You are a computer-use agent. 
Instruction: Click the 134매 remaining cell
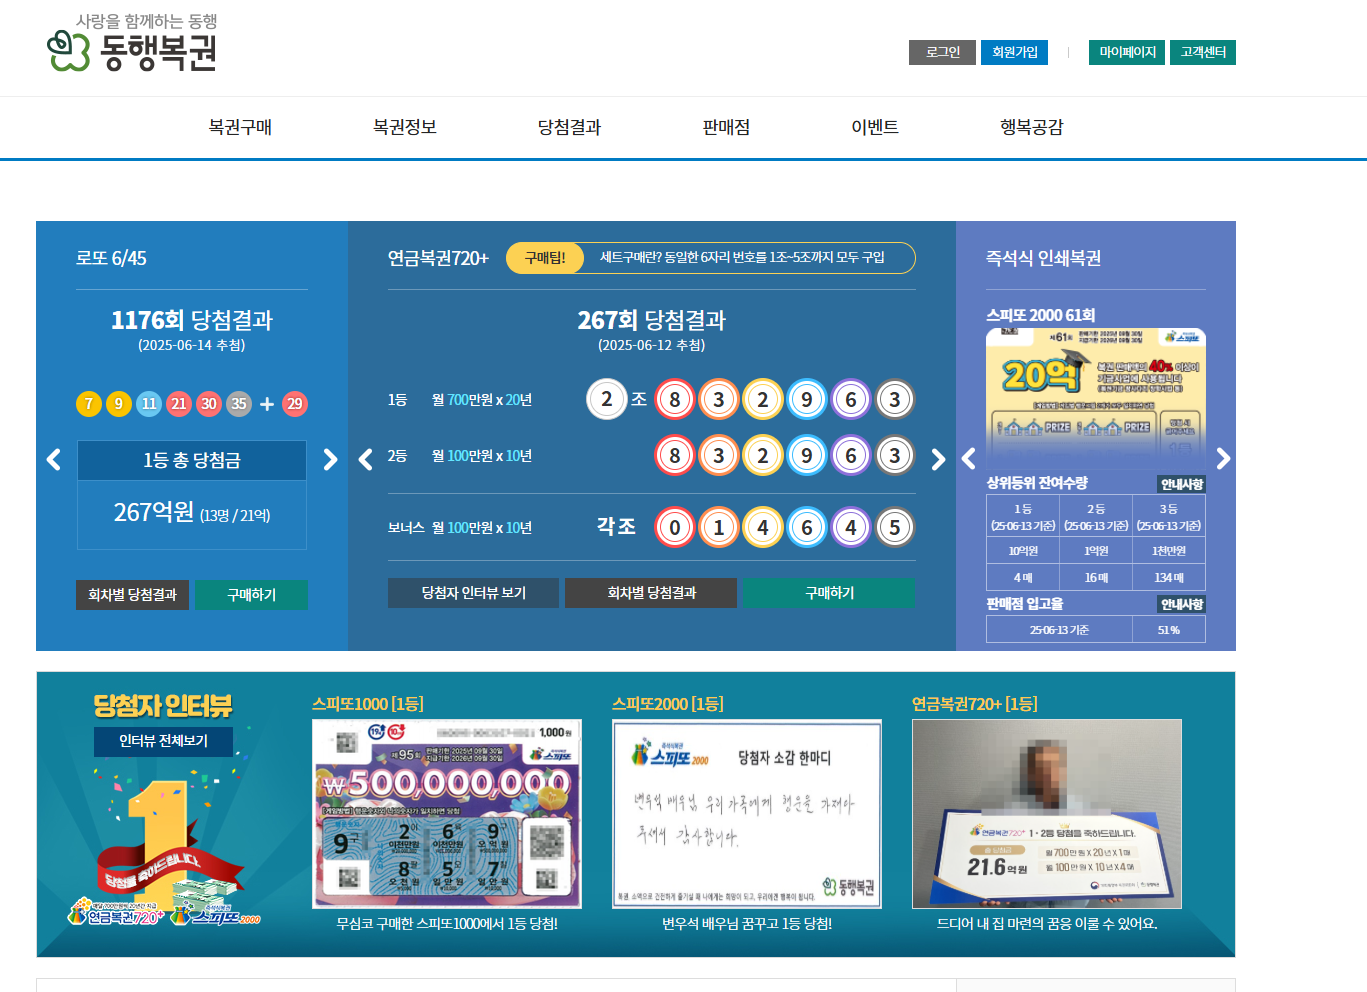coord(1169,577)
